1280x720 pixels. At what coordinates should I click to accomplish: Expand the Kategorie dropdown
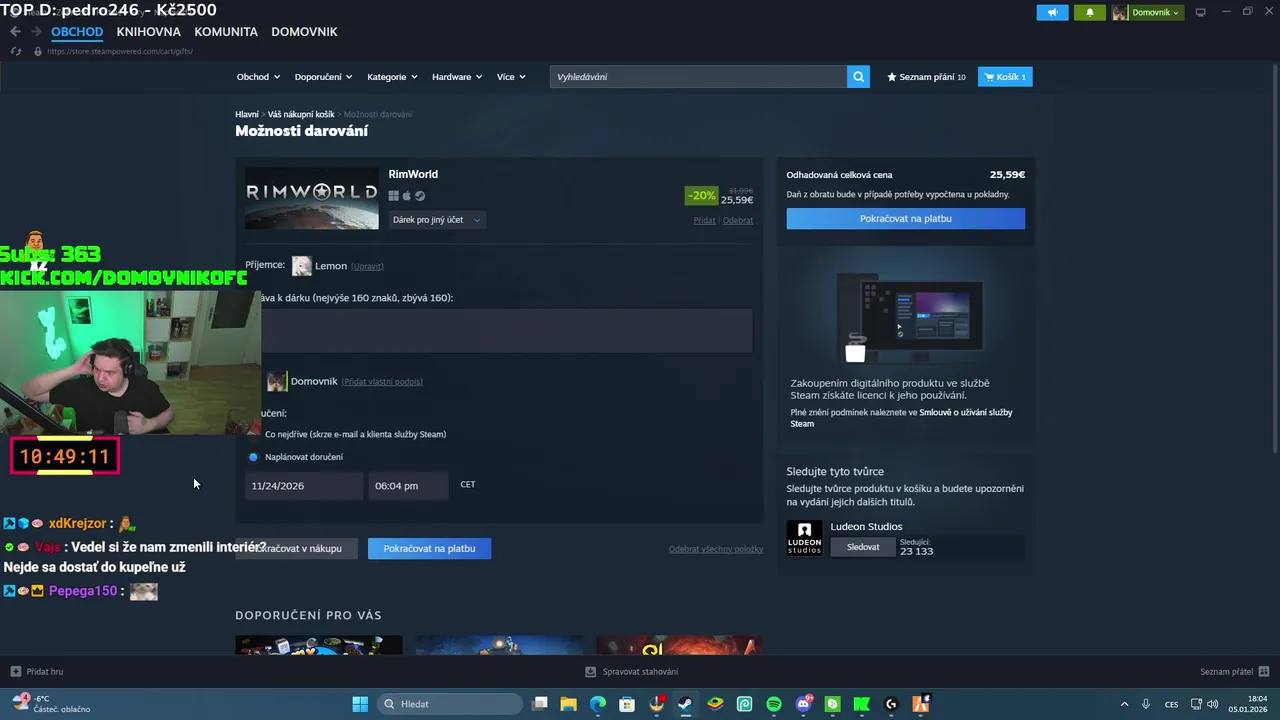pyautogui.click(x=392, y=77)
